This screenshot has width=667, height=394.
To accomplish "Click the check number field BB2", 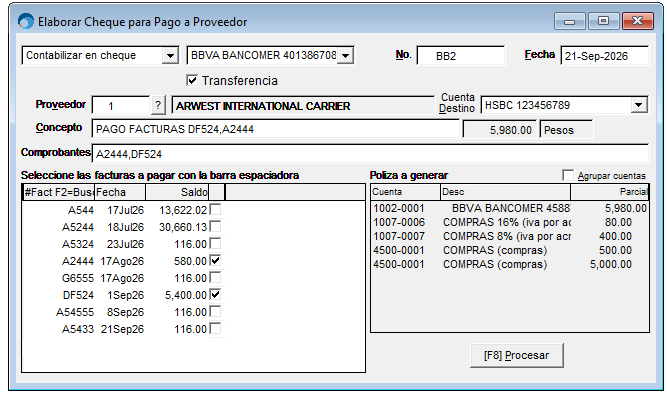I will pyautogui.click(x=461, y=56).
